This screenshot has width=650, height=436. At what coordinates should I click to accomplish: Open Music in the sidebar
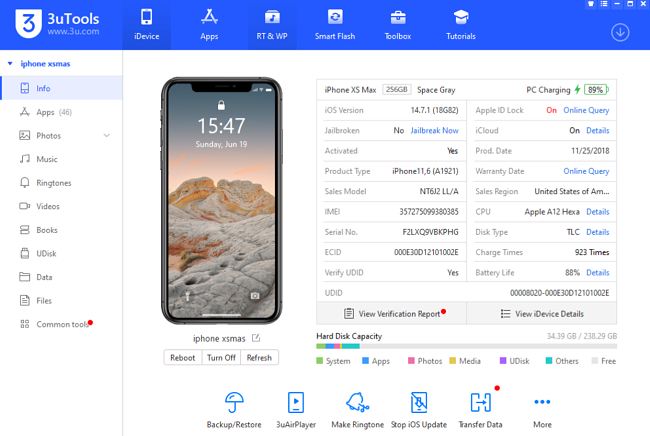(x=61, y=159)
